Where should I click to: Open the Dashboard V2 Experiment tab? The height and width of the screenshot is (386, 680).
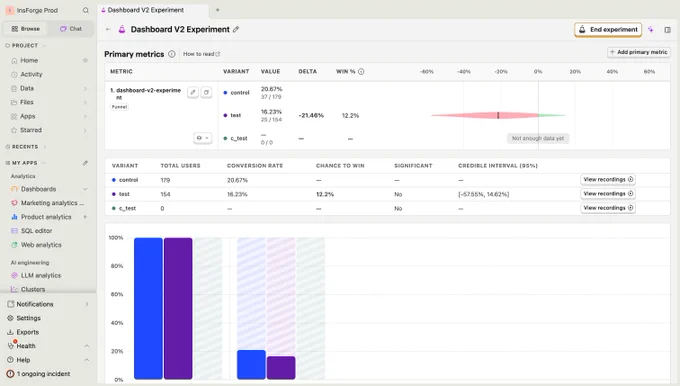click(x=145, y=10)
